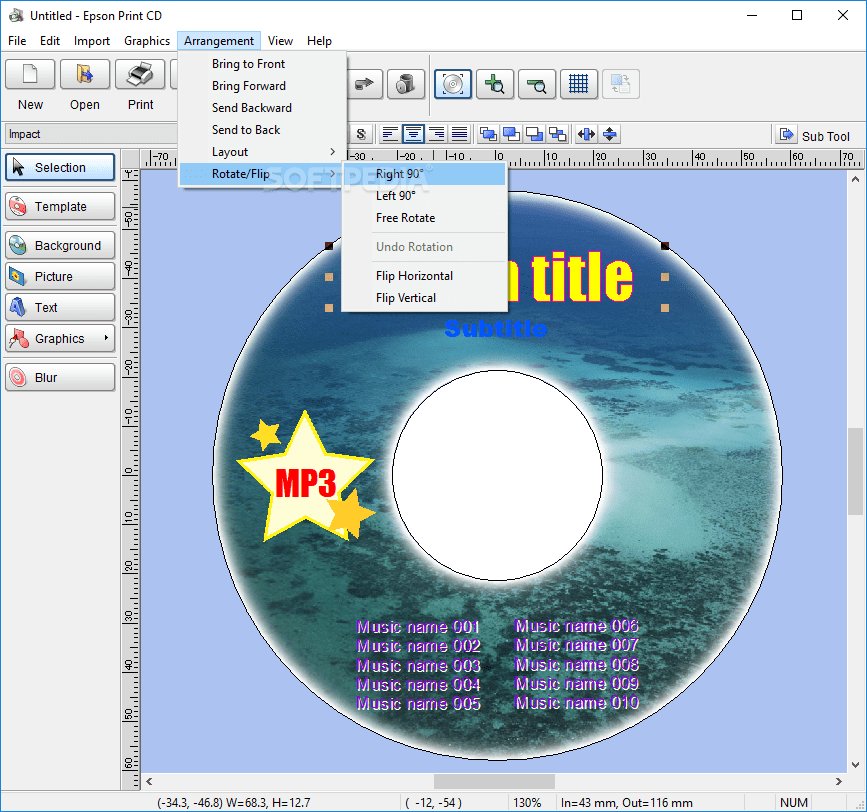Click the zoom out magnifier icon

tap(536, 84)
